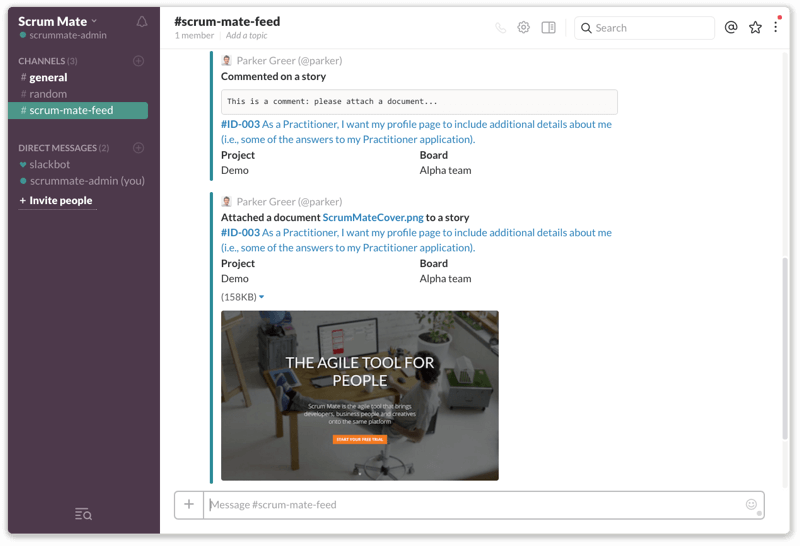Click Parker Greer avatar in attachment message
This screenshot has width=800, height=546.
click(227, 202)
